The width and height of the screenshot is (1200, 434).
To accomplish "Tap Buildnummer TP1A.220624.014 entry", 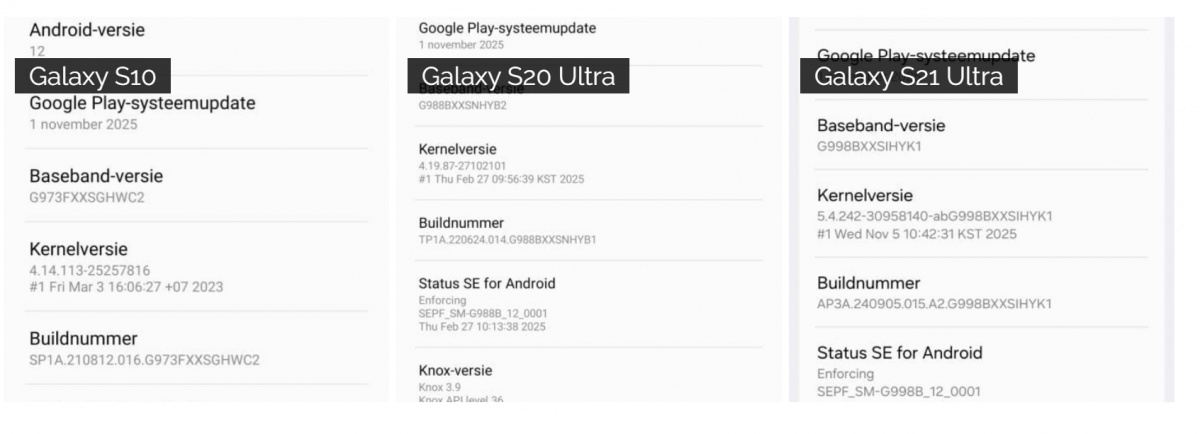I will [x=507, y=230].
